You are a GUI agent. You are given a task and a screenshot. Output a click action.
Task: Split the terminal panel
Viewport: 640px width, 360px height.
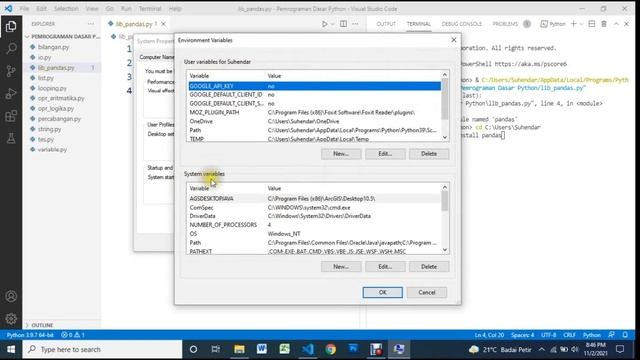tap(592, 24)
